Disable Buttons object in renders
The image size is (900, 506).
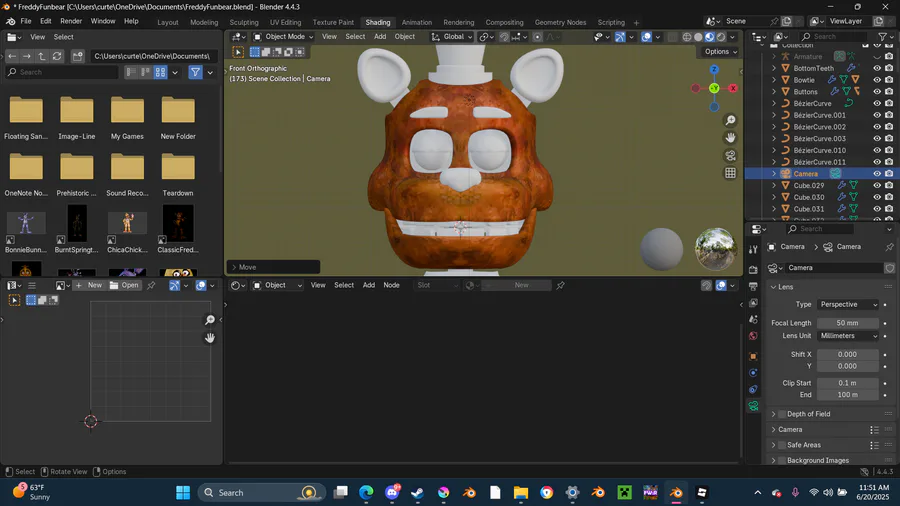click(x=889, y=92)
